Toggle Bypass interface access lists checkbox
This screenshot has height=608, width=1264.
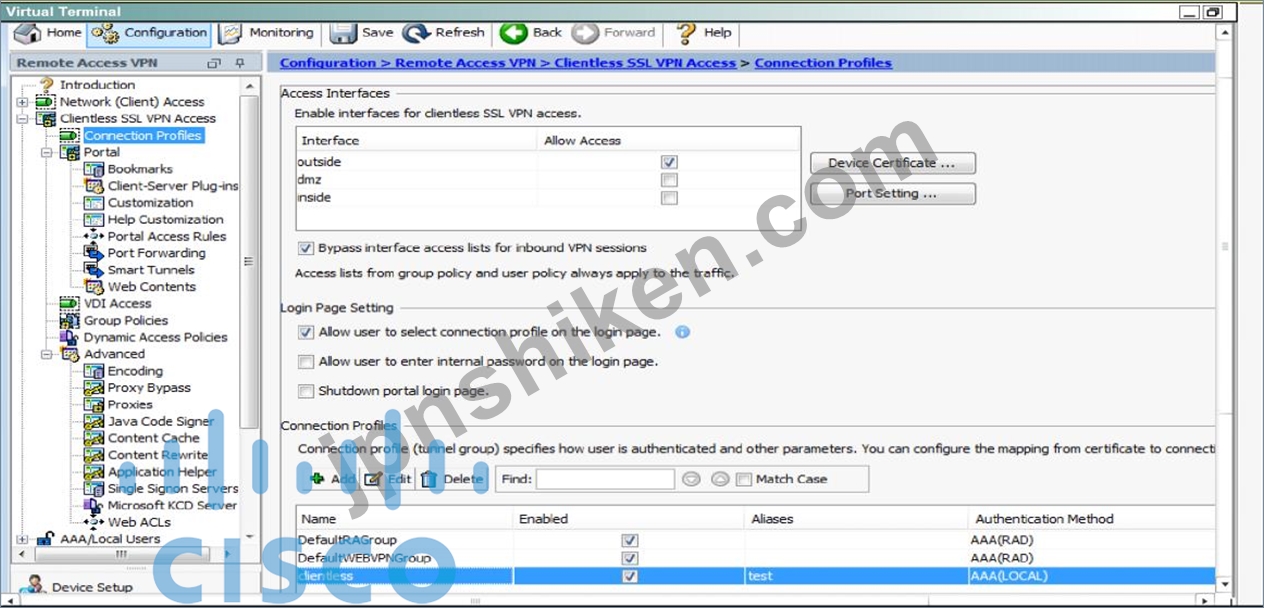pyautogui.click(x=306, y=248)
